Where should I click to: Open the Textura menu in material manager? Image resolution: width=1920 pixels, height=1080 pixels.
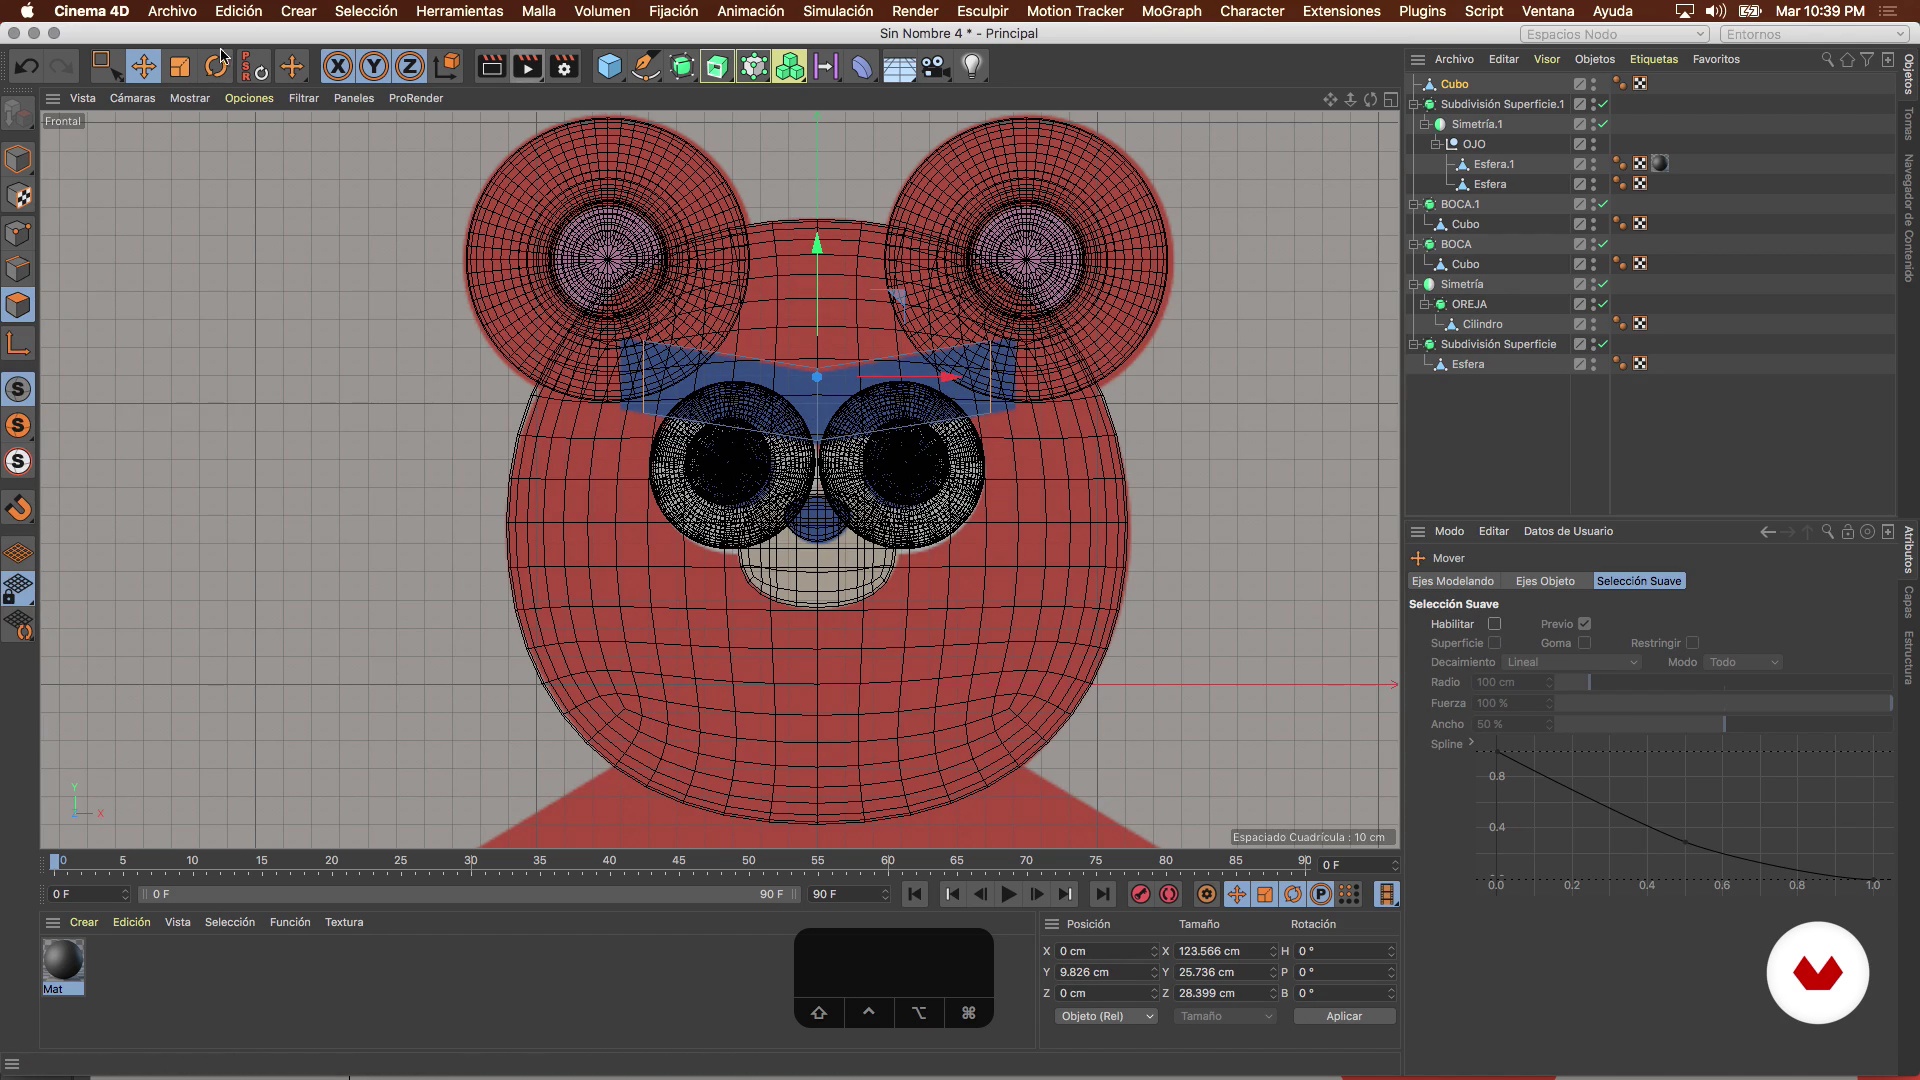coord(344,922)
